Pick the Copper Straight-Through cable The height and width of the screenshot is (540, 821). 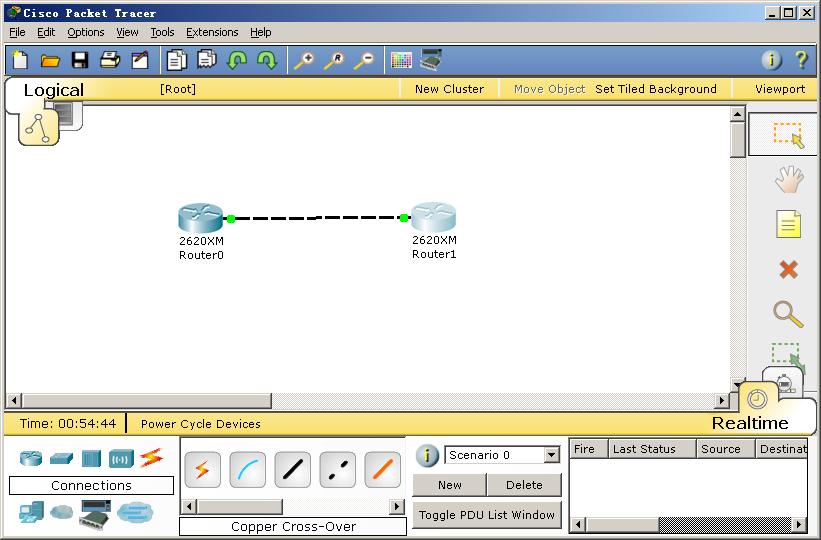(x=293, y=470)
